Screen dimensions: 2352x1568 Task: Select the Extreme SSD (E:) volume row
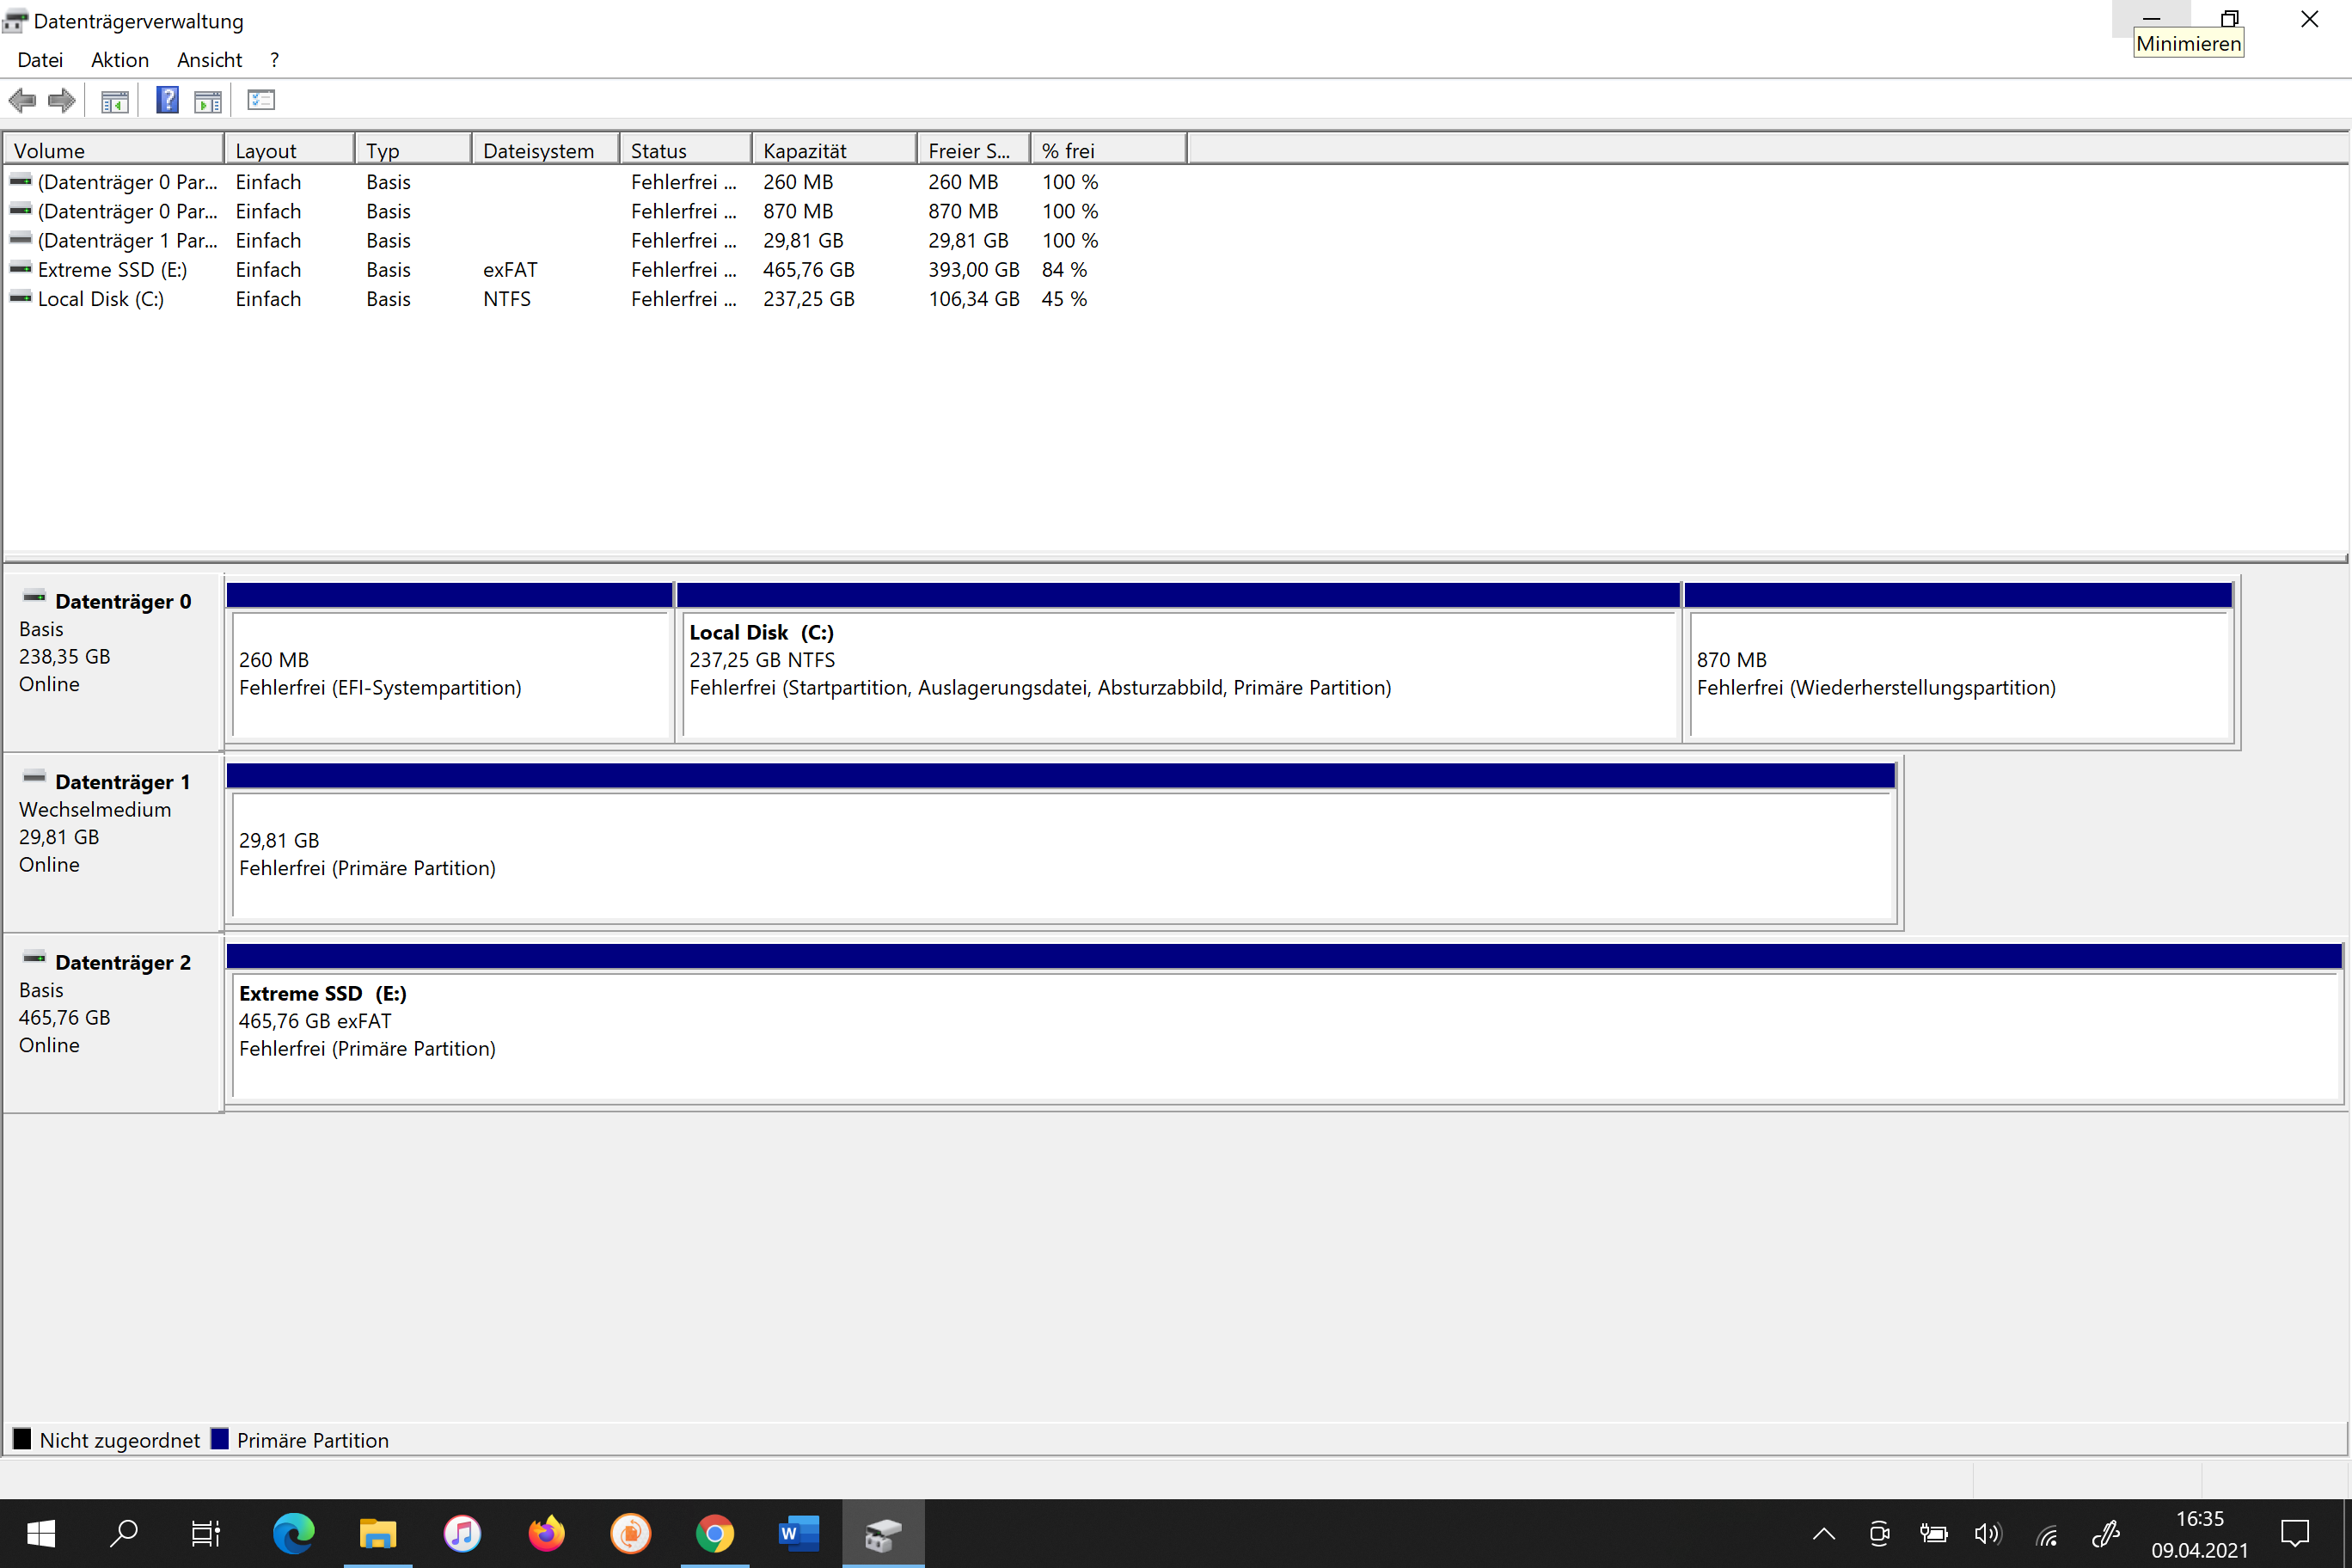click(x=112, y=270)
